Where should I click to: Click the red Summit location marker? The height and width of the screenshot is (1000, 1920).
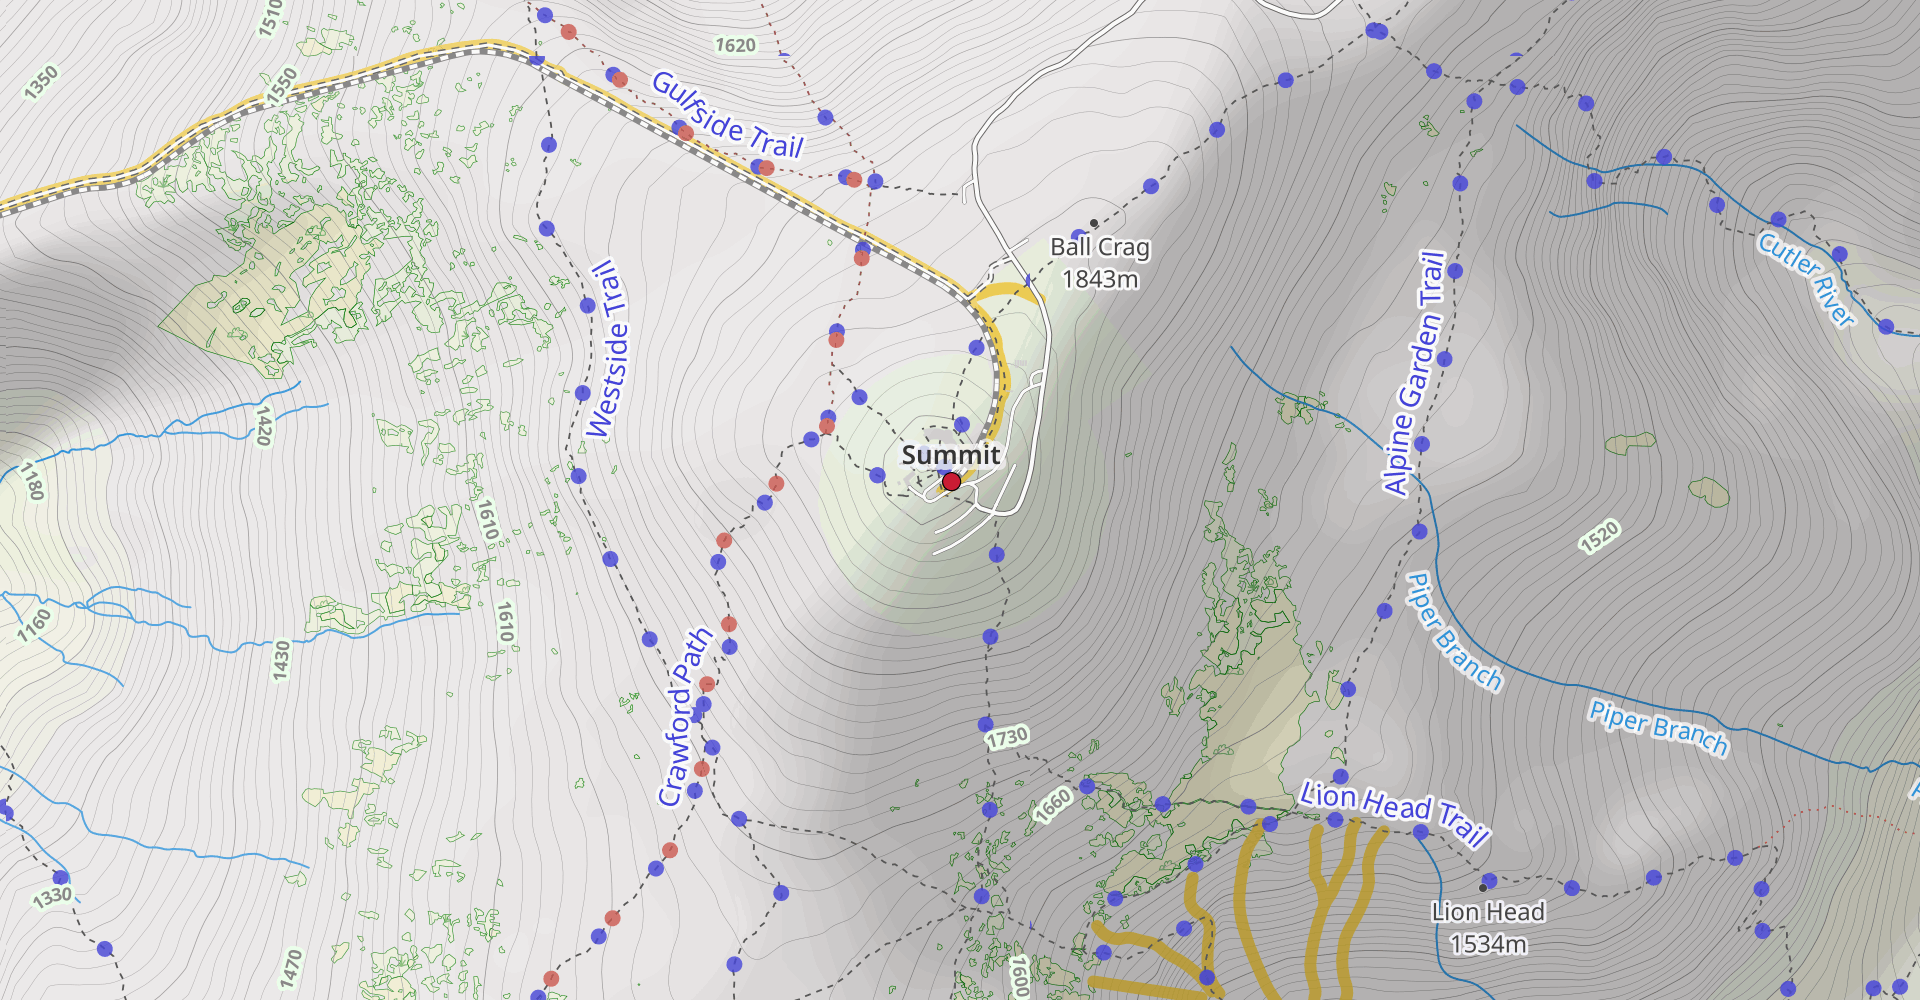click(x=951, y=482)
